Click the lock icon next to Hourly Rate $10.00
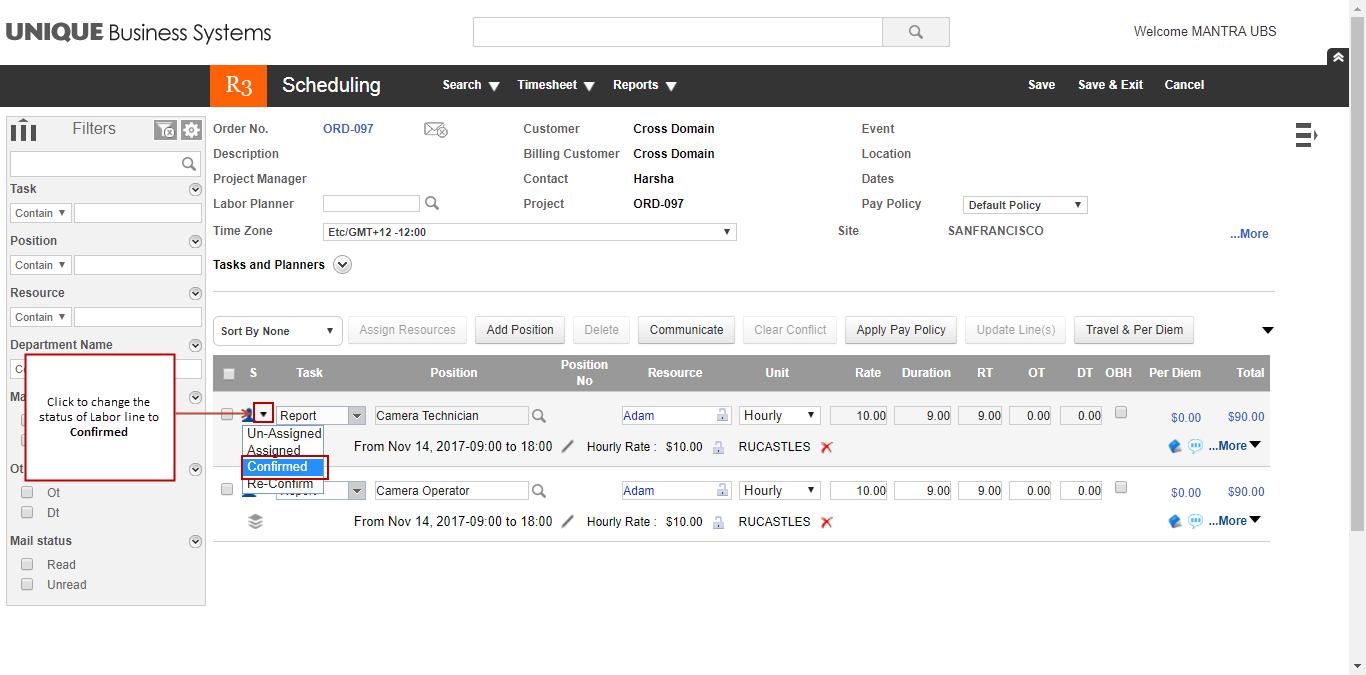 718,447
